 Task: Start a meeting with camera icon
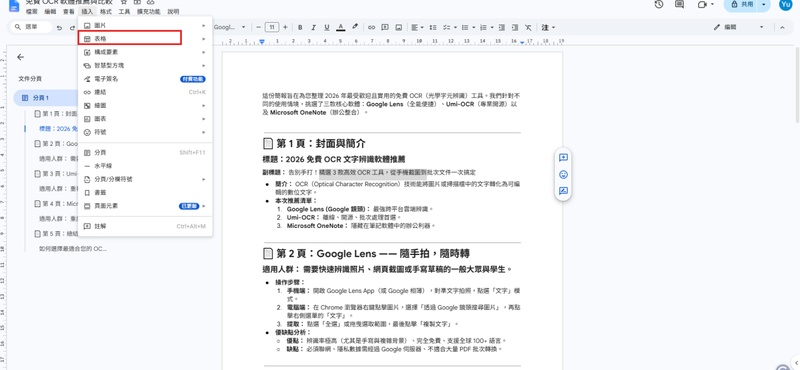coord(704,4)
